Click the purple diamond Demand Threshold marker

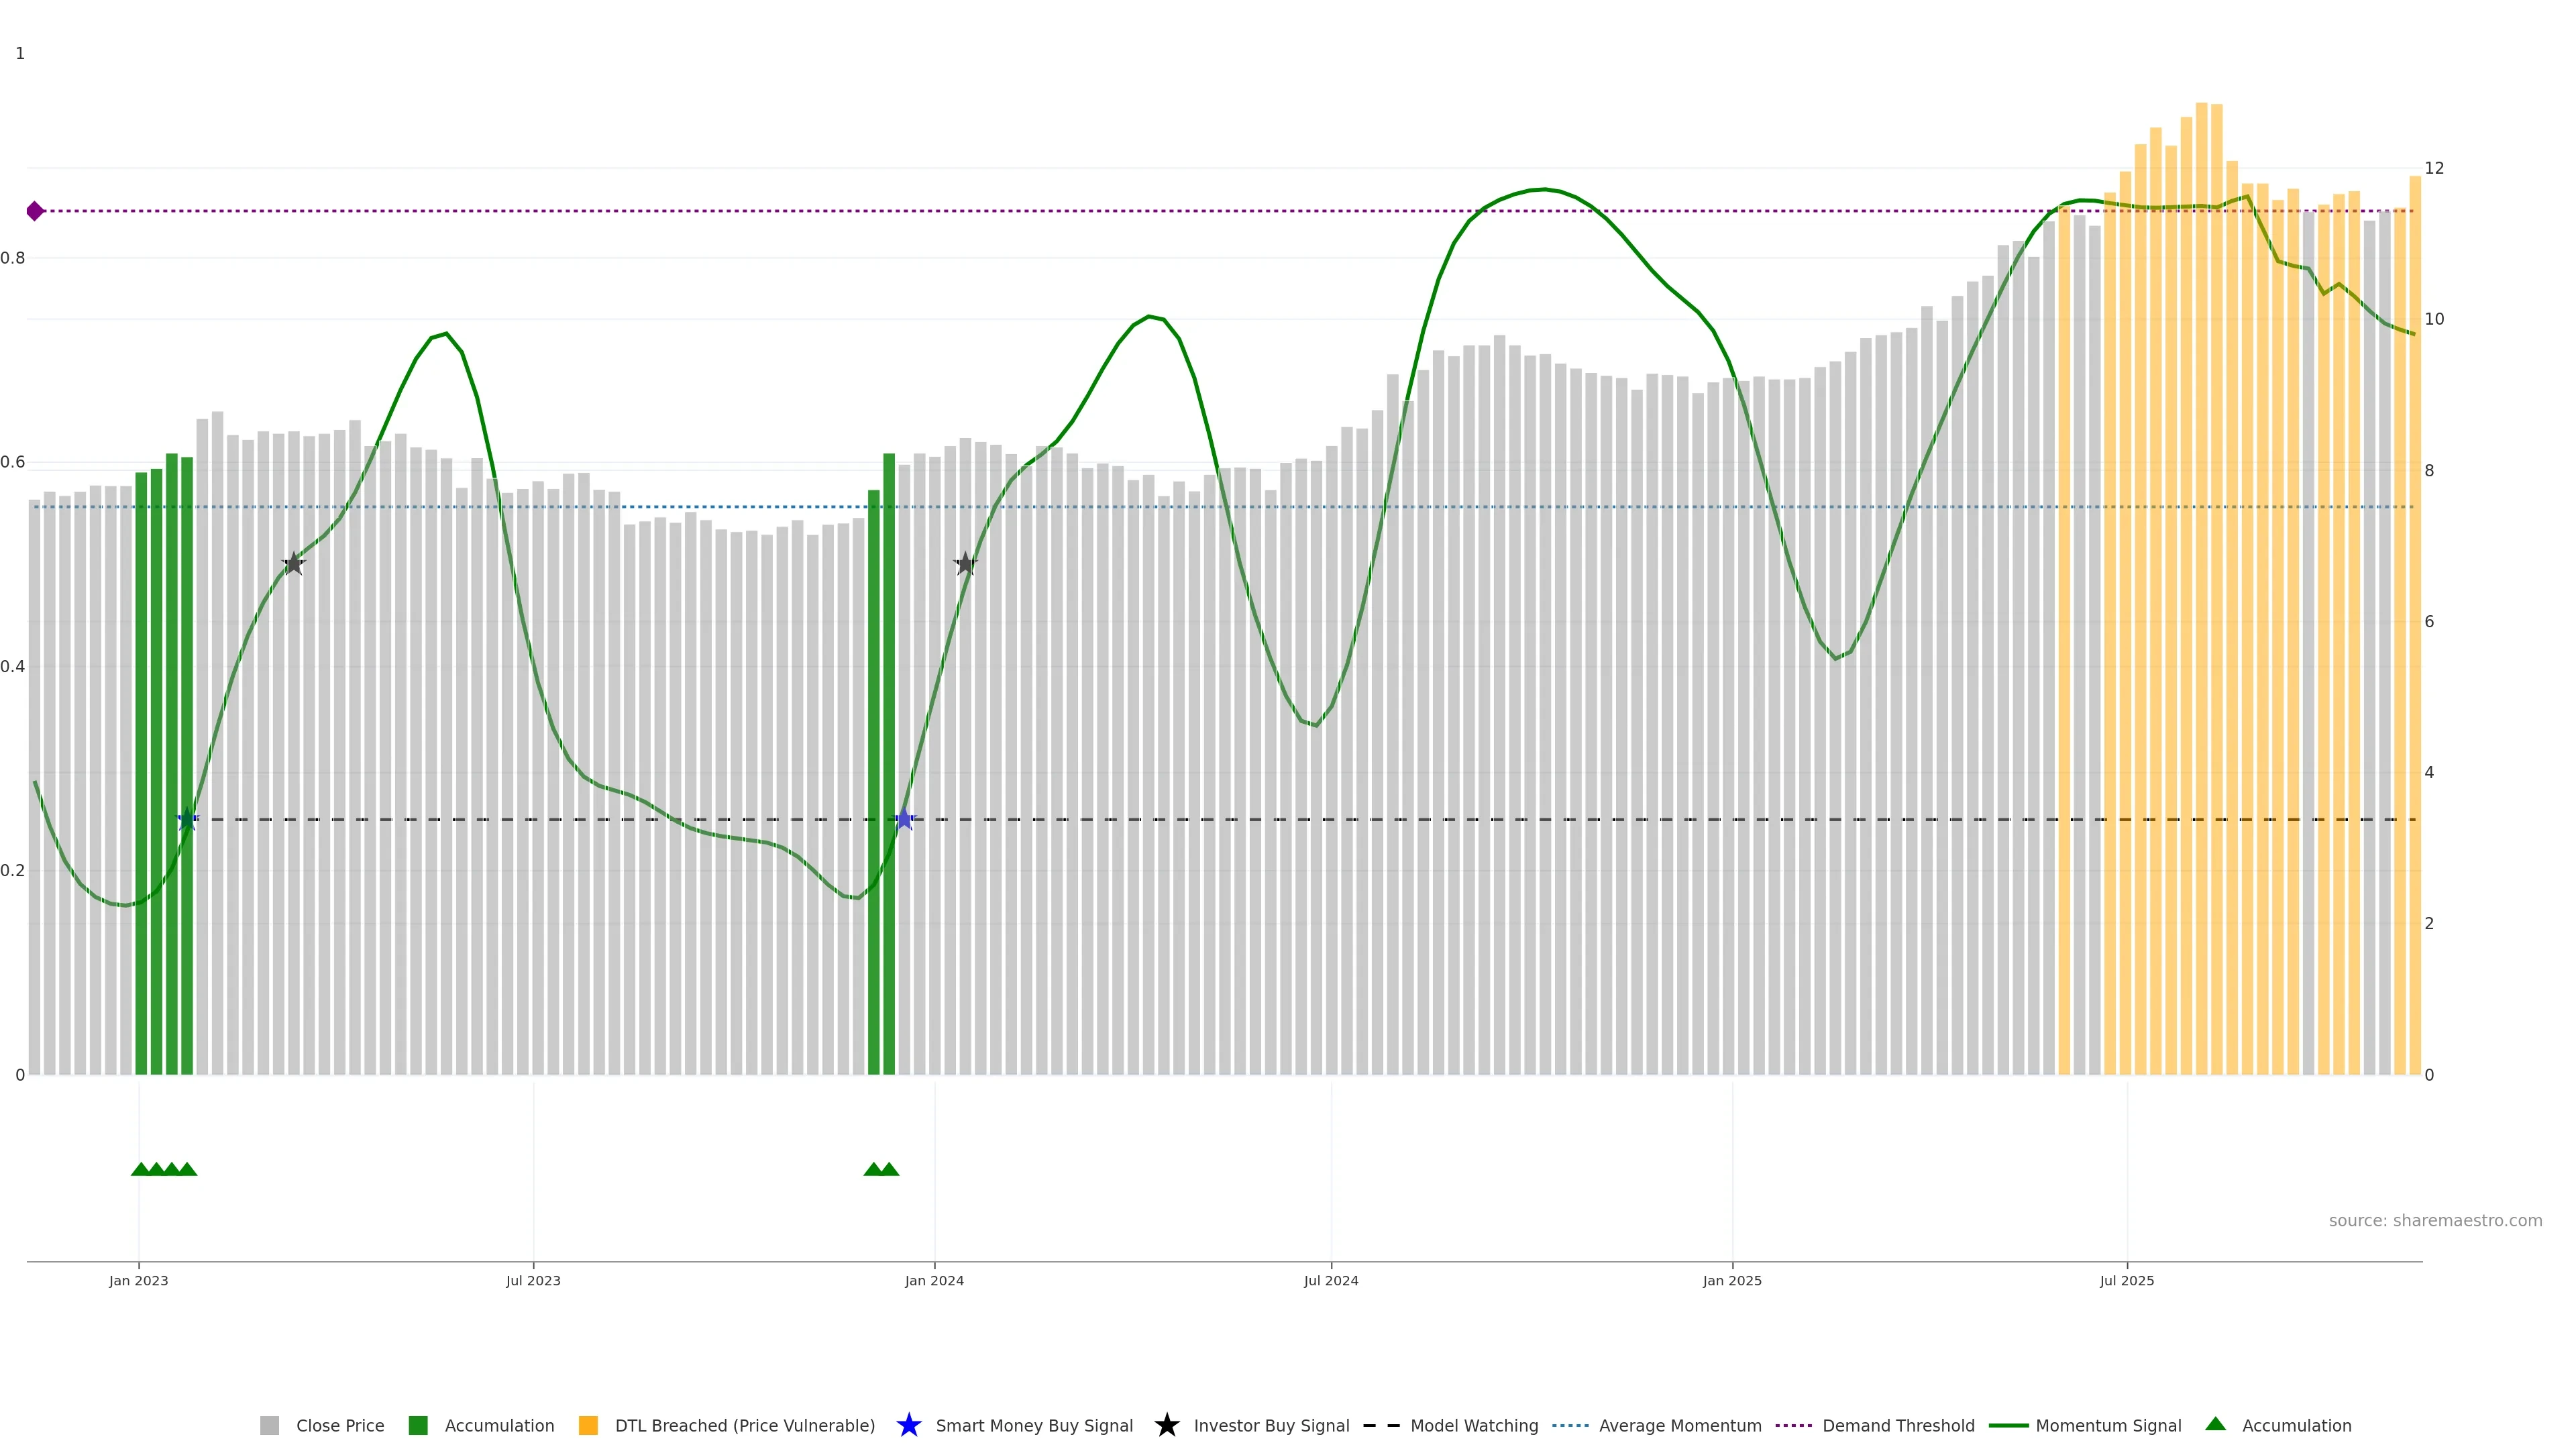tap(35, 211)
